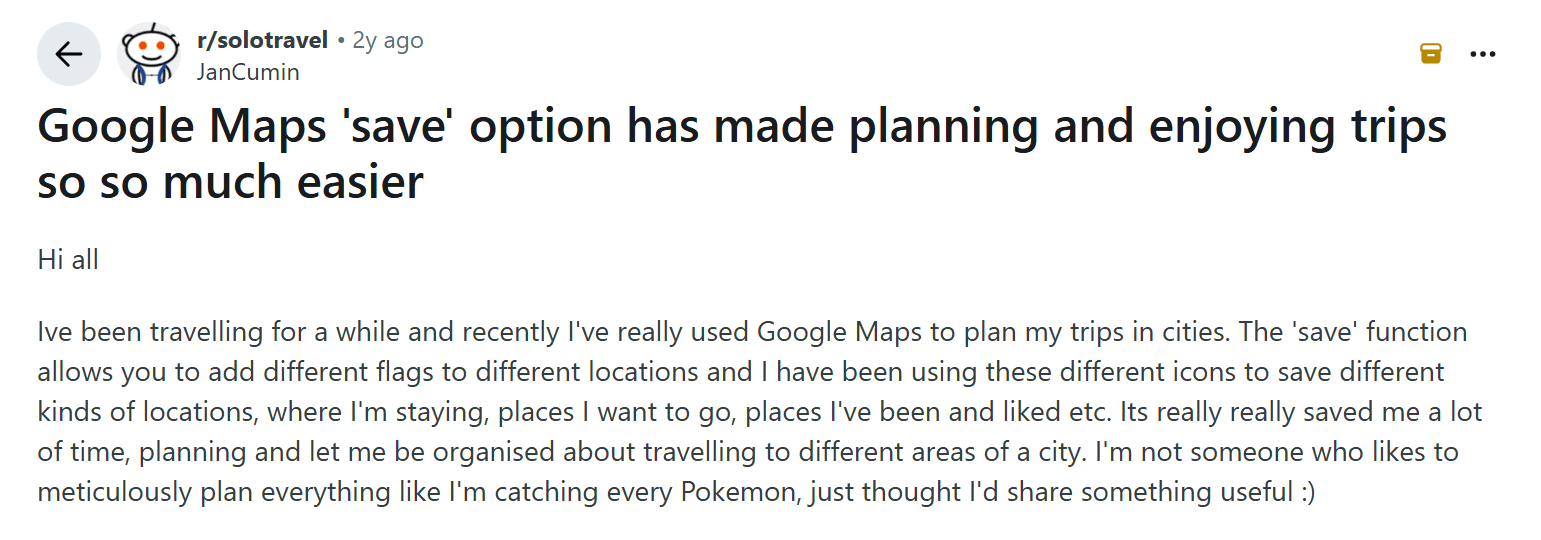This screenshot has height=540, width=1541.
Task: Click the '2y ago' post timestamp
Action: coord(388,41)
